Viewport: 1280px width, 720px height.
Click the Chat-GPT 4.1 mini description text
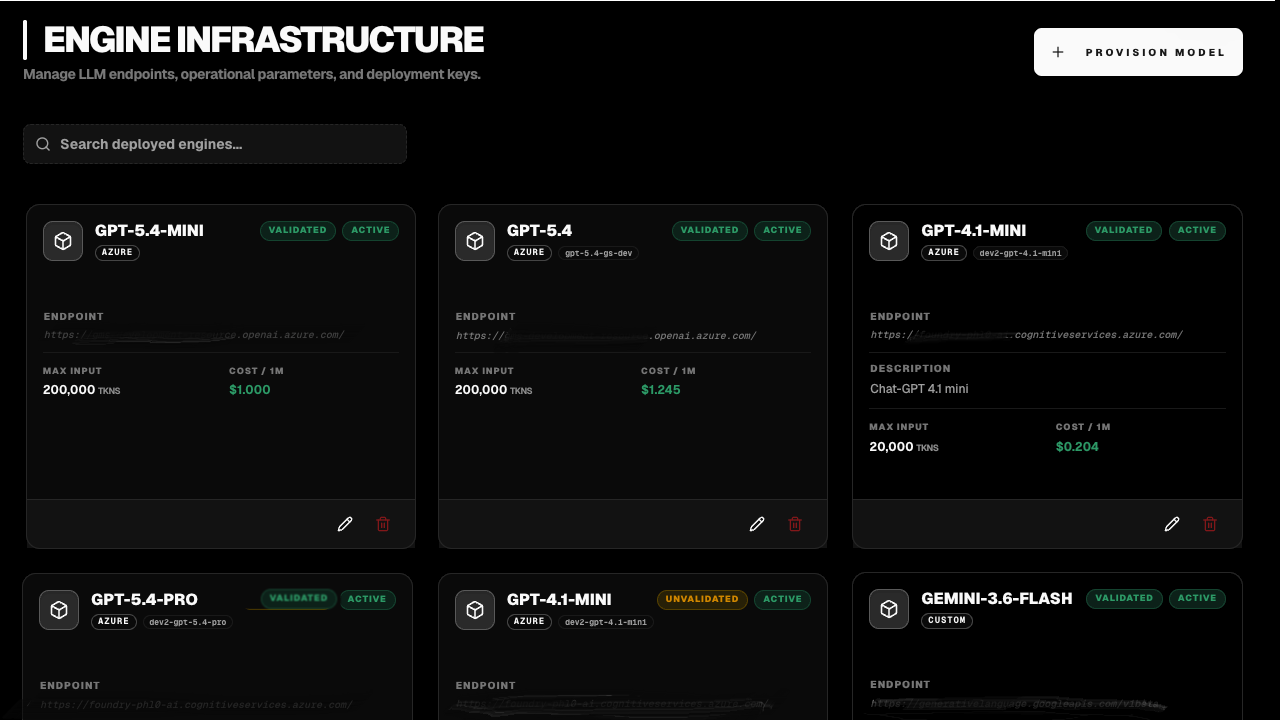[919, 389]
